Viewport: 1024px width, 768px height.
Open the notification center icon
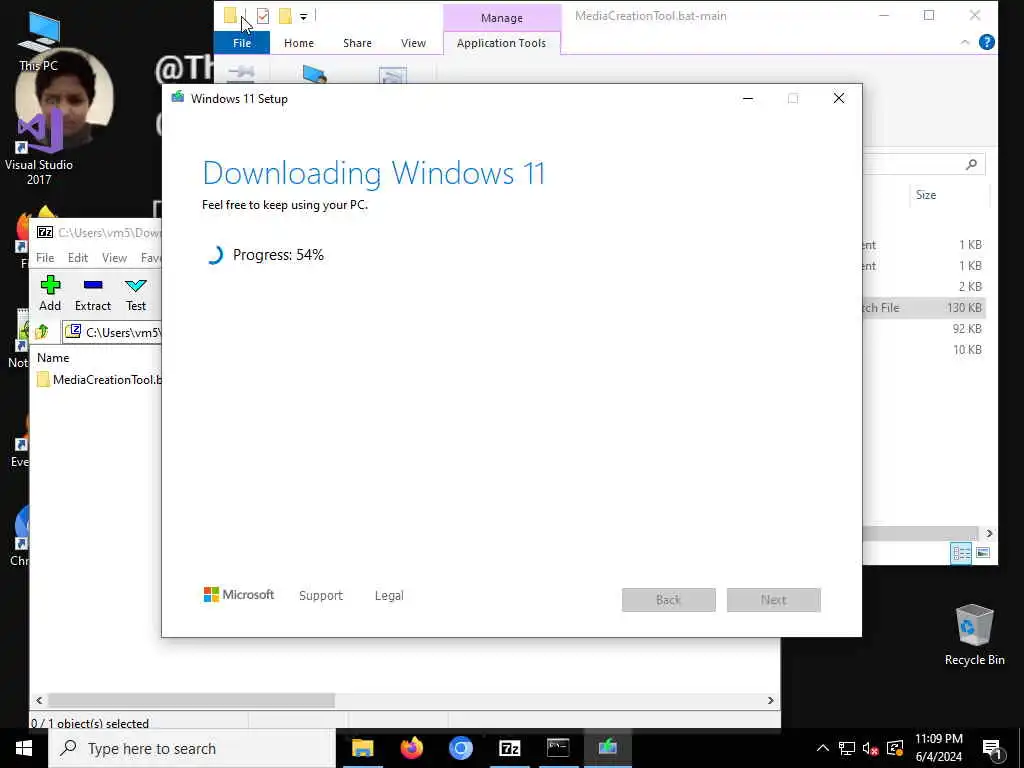(993, 750)
